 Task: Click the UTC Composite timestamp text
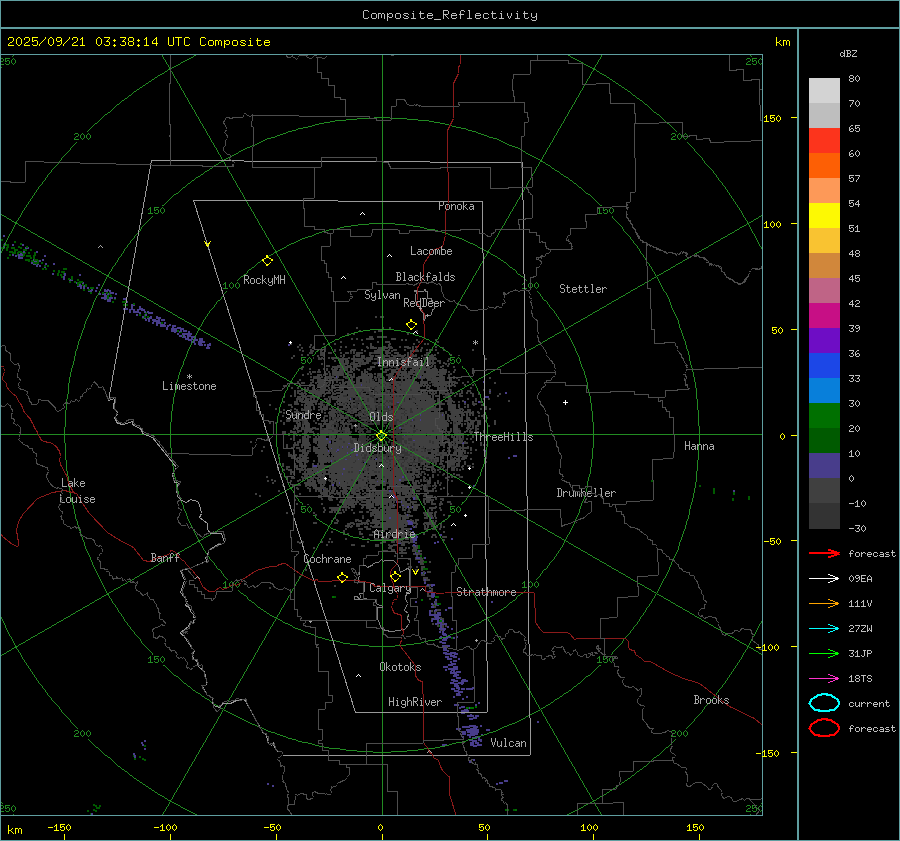(139, 42)
